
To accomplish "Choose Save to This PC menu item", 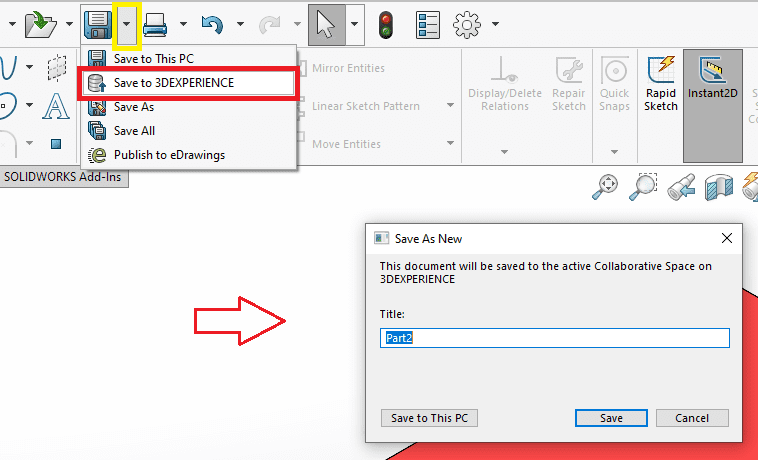I will point(189,58).
